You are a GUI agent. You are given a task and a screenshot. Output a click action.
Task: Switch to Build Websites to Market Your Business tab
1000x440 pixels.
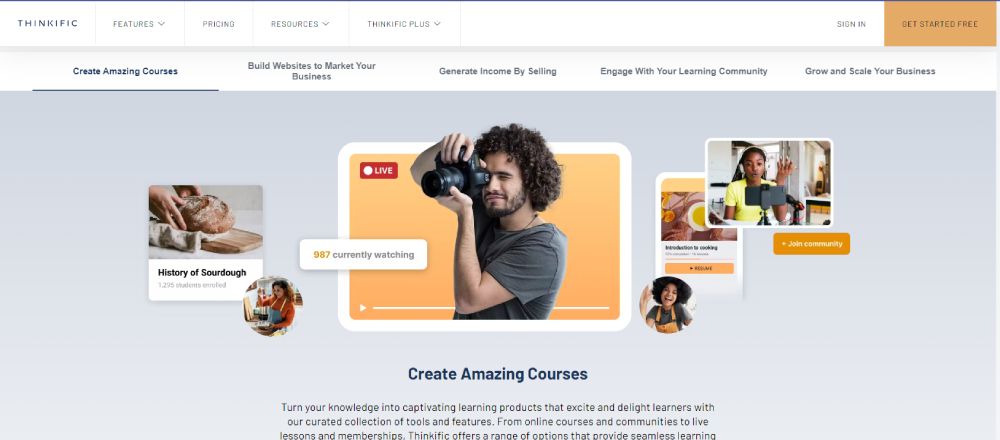click(312, 71)
